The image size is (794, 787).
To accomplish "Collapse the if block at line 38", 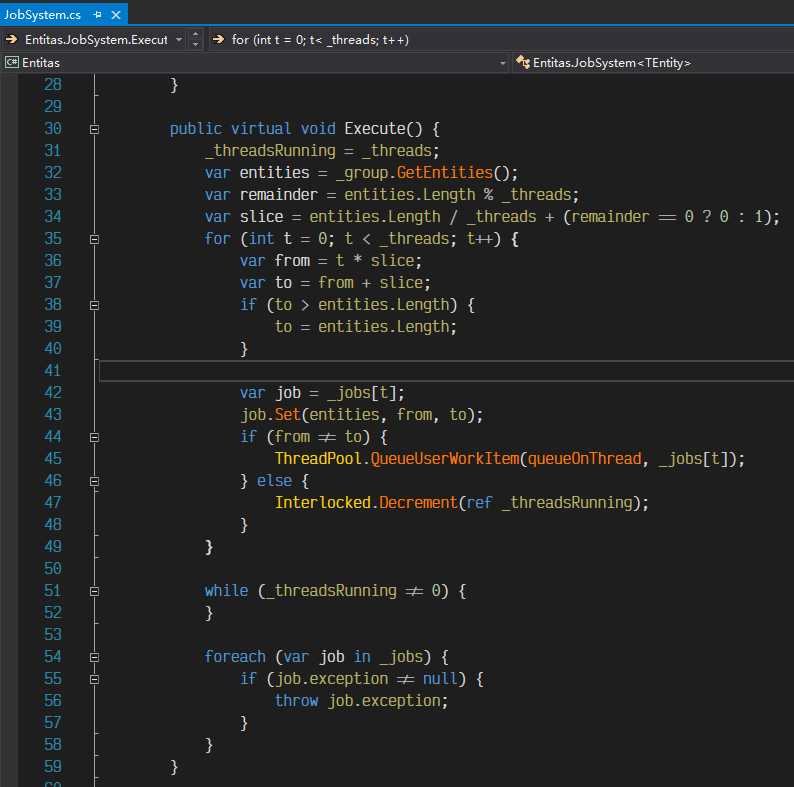I will tap(94, 305).
